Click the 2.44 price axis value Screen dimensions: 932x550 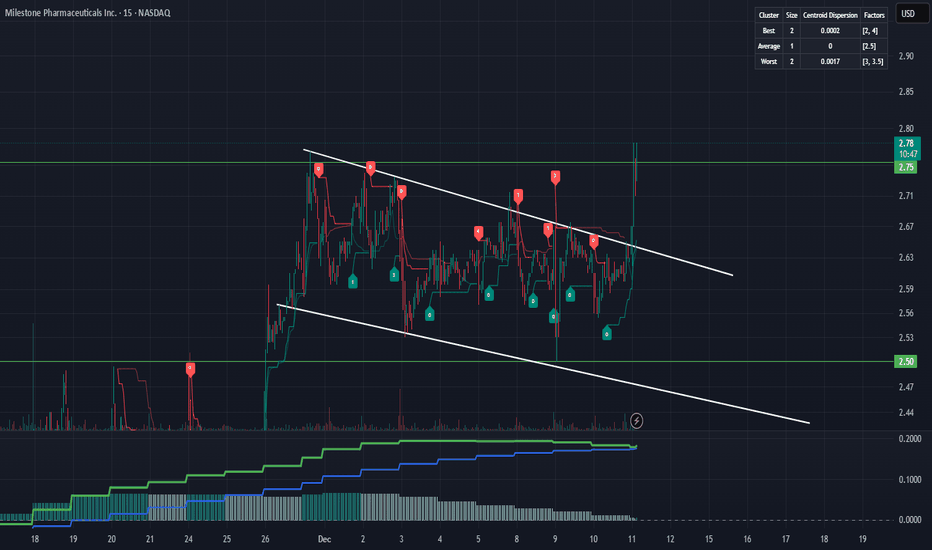coord(906,413)
